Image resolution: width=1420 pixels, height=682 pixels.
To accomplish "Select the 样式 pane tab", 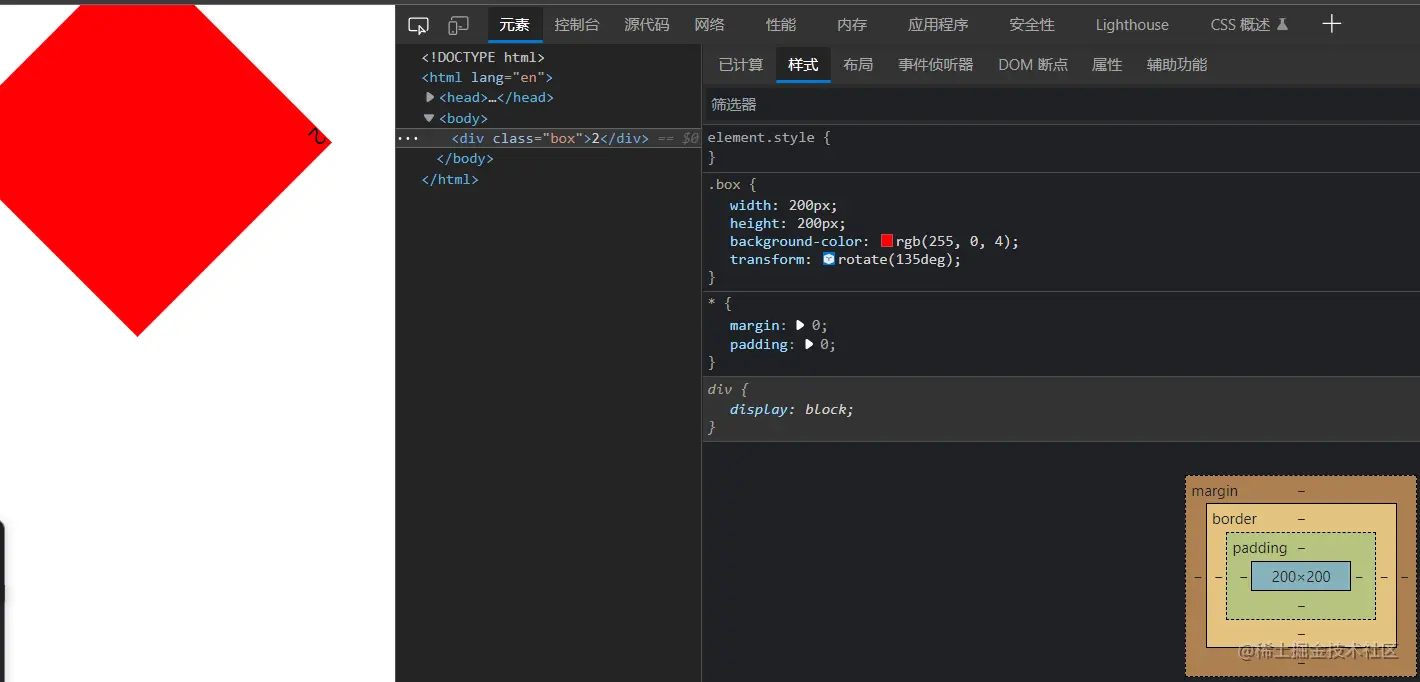I will (803, 65).
